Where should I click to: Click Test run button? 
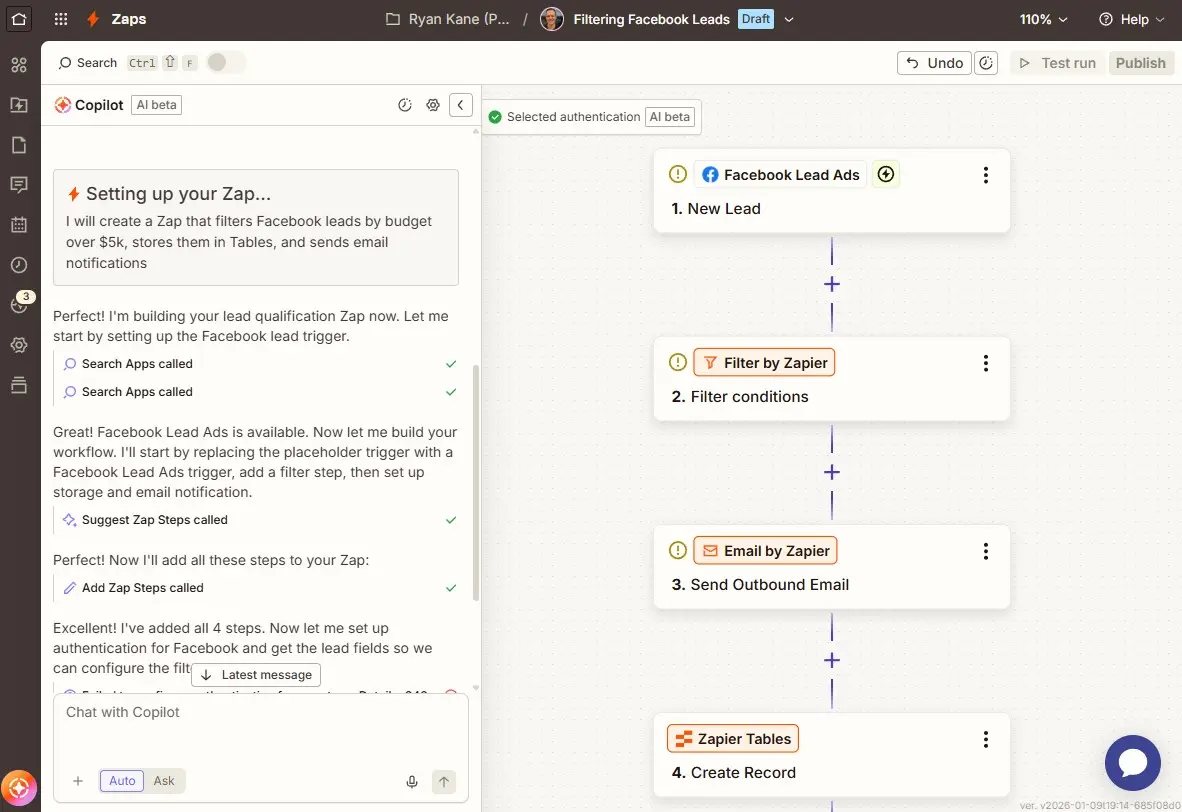coord(1058,63)
